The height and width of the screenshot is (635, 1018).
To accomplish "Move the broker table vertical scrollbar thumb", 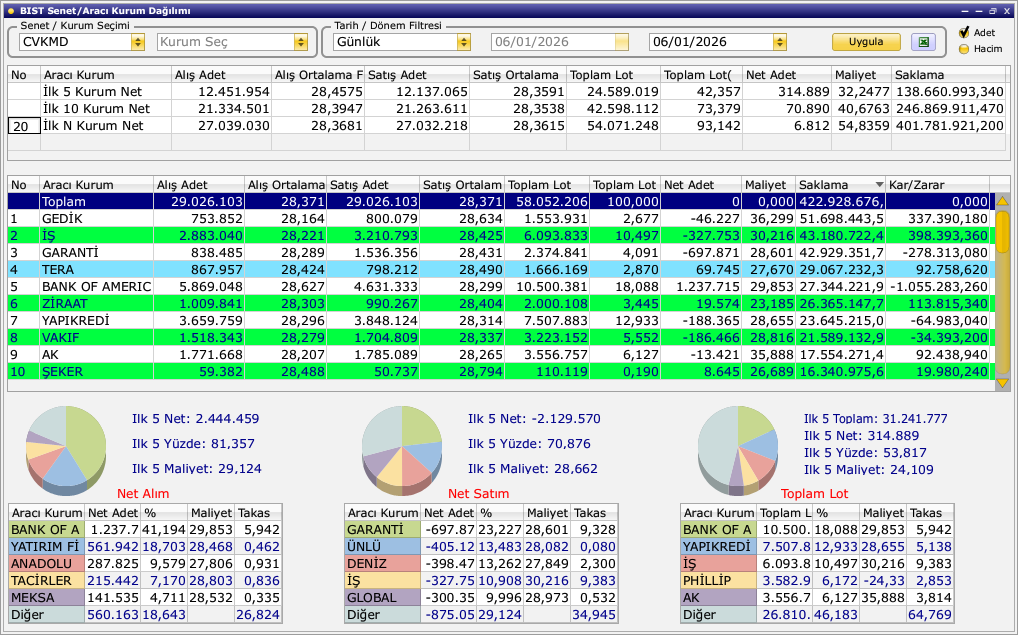I will [1002, 232].
